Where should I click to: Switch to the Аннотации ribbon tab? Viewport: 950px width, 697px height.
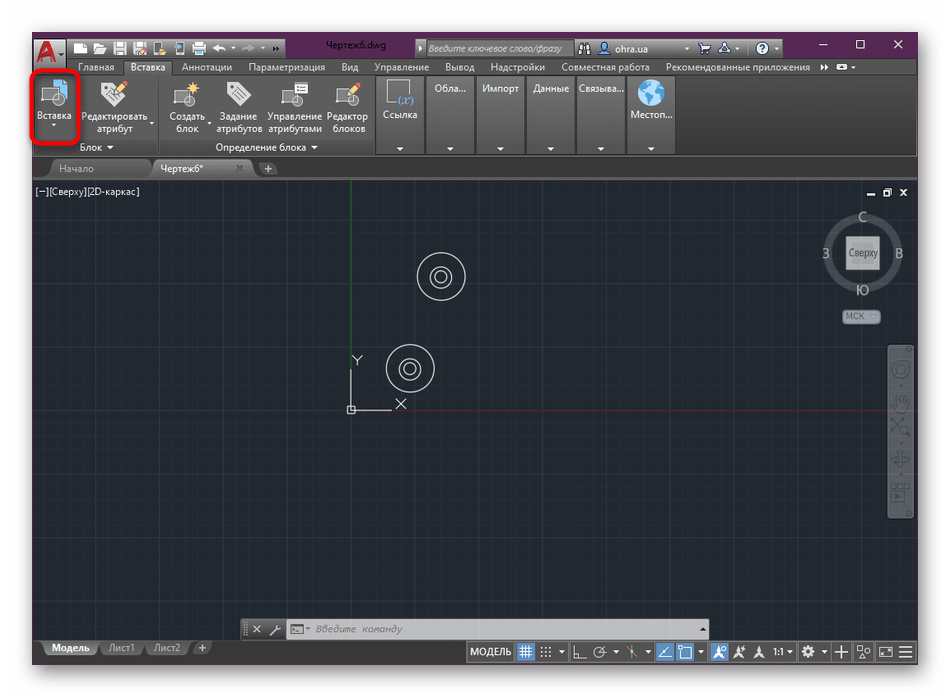[206, 67]
